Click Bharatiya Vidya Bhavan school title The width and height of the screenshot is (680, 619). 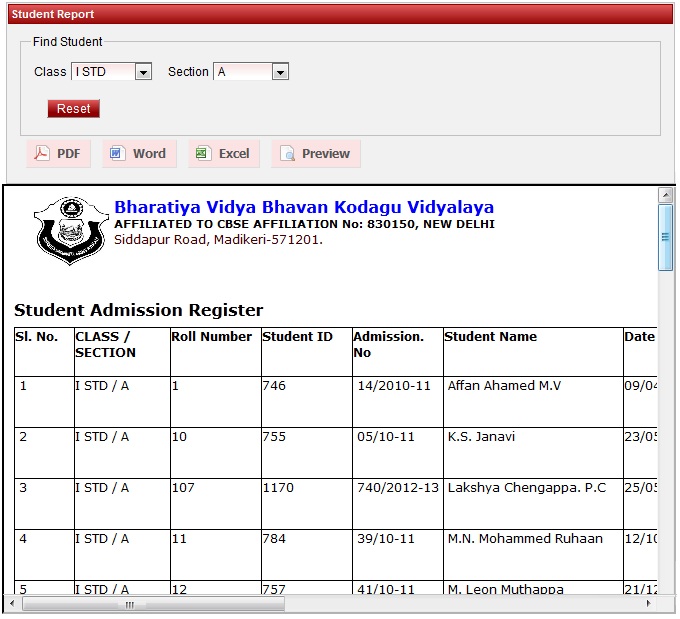coord(303,207)
